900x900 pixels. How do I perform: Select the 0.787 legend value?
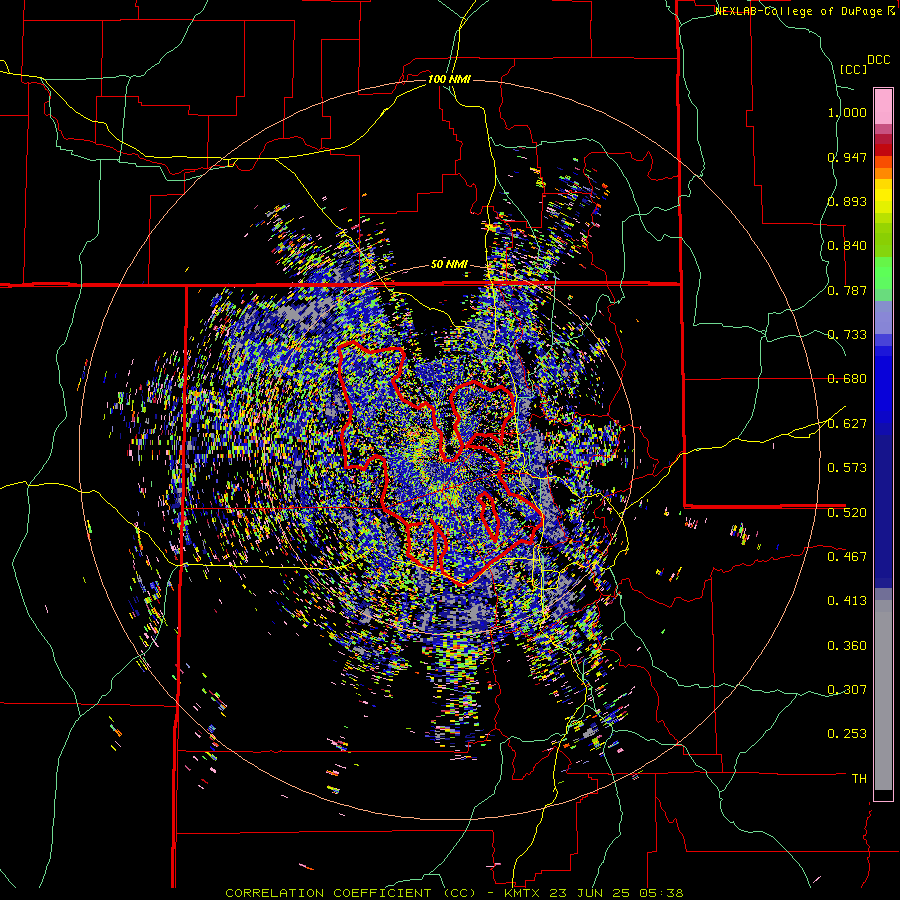click(847, 290)
